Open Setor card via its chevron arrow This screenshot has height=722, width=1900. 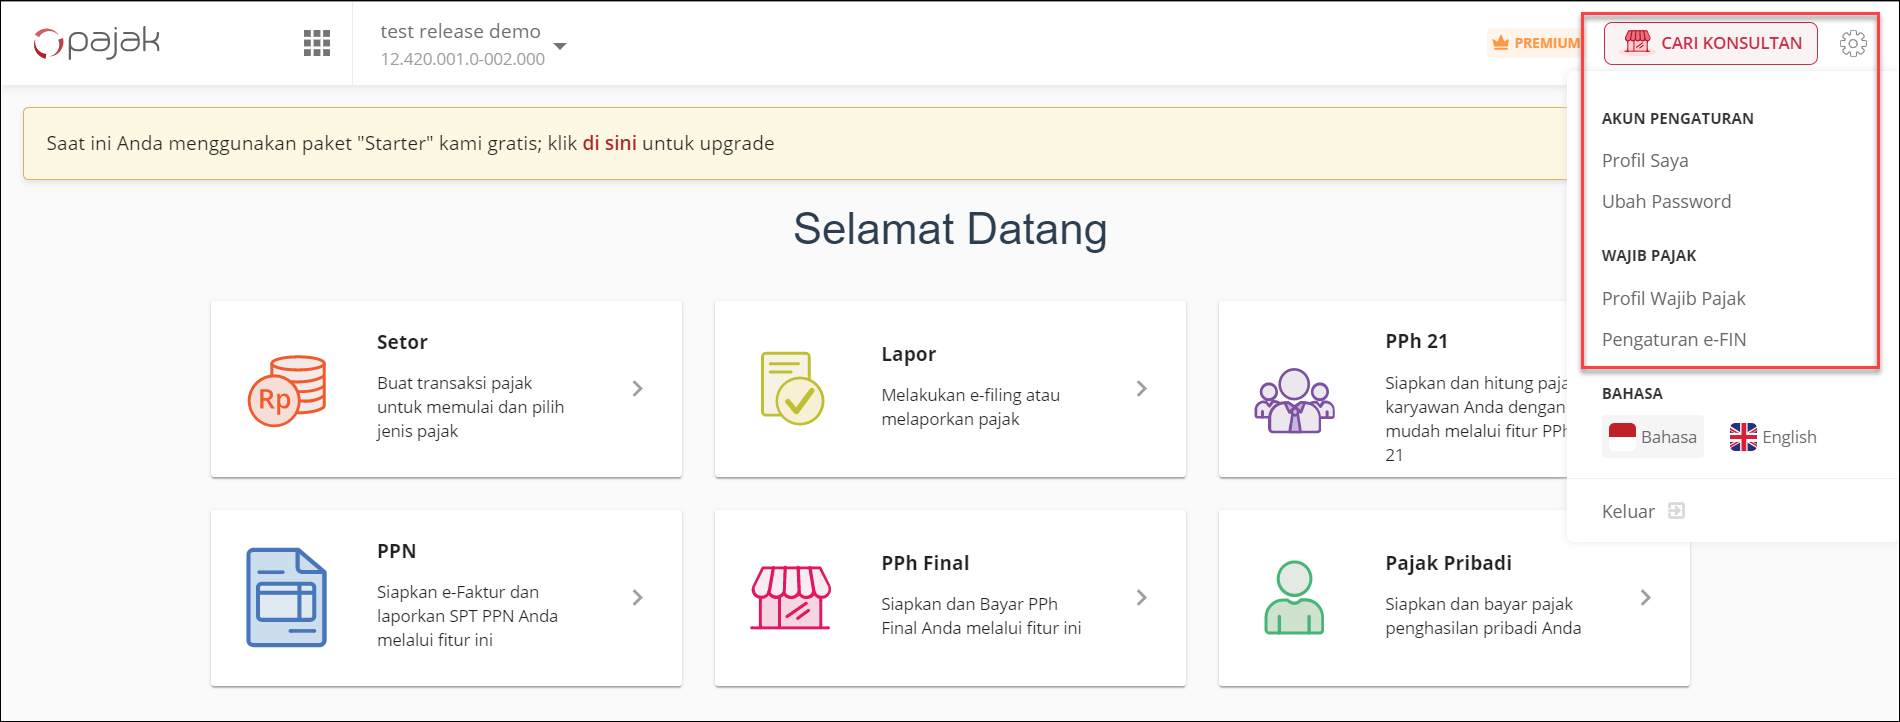coord(638,389)
